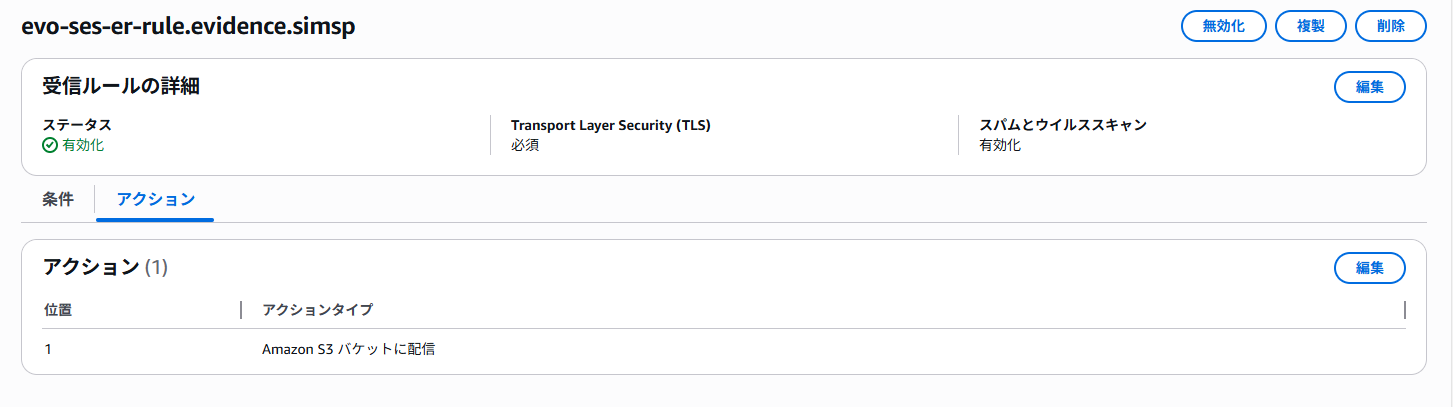Select the Amazon S3 バケットに配信 row
Viewport: 1453px width, 407px height.
point(348,350)
